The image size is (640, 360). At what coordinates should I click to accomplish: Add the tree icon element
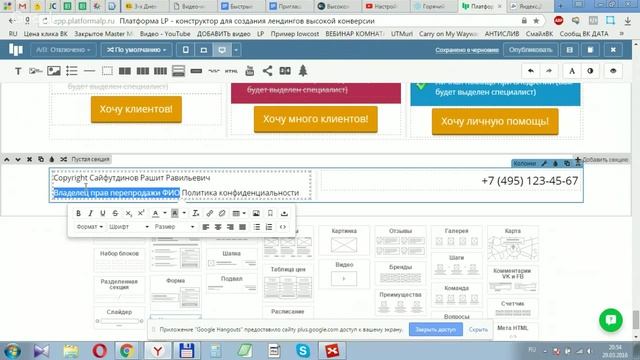pyautogui.click(x=303, y=71)
